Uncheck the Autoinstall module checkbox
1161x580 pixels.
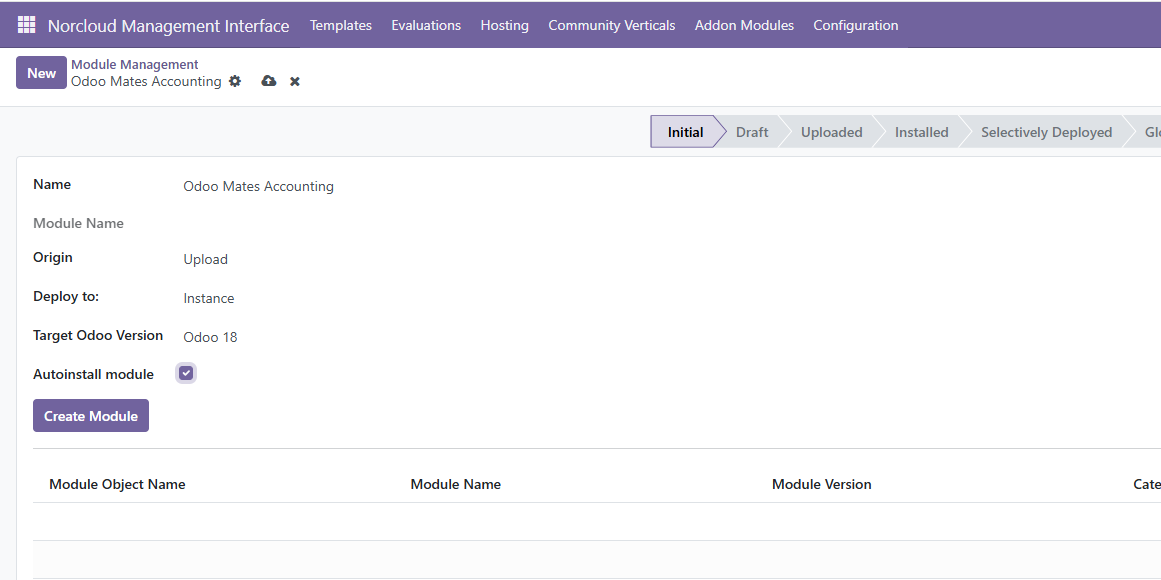tap(186, 373)
